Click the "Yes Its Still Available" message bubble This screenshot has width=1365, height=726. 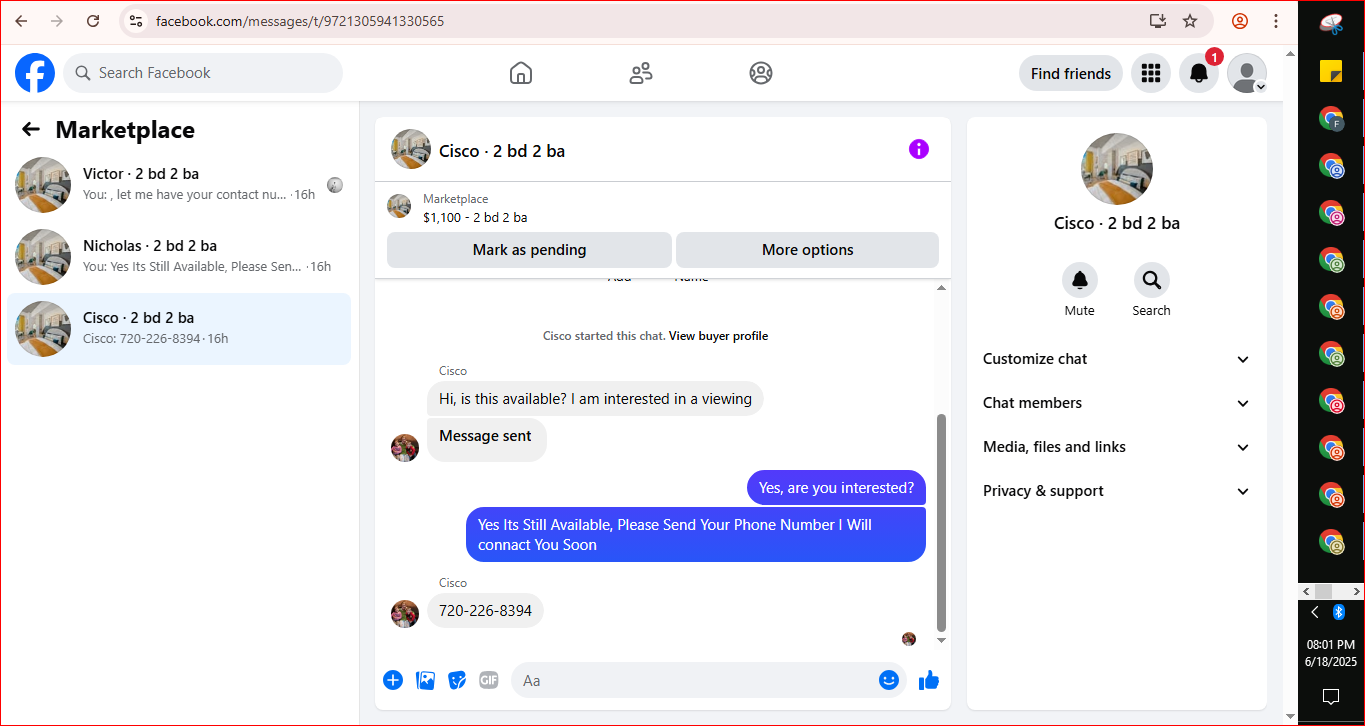pyautogui.click(x=696, y=535)
